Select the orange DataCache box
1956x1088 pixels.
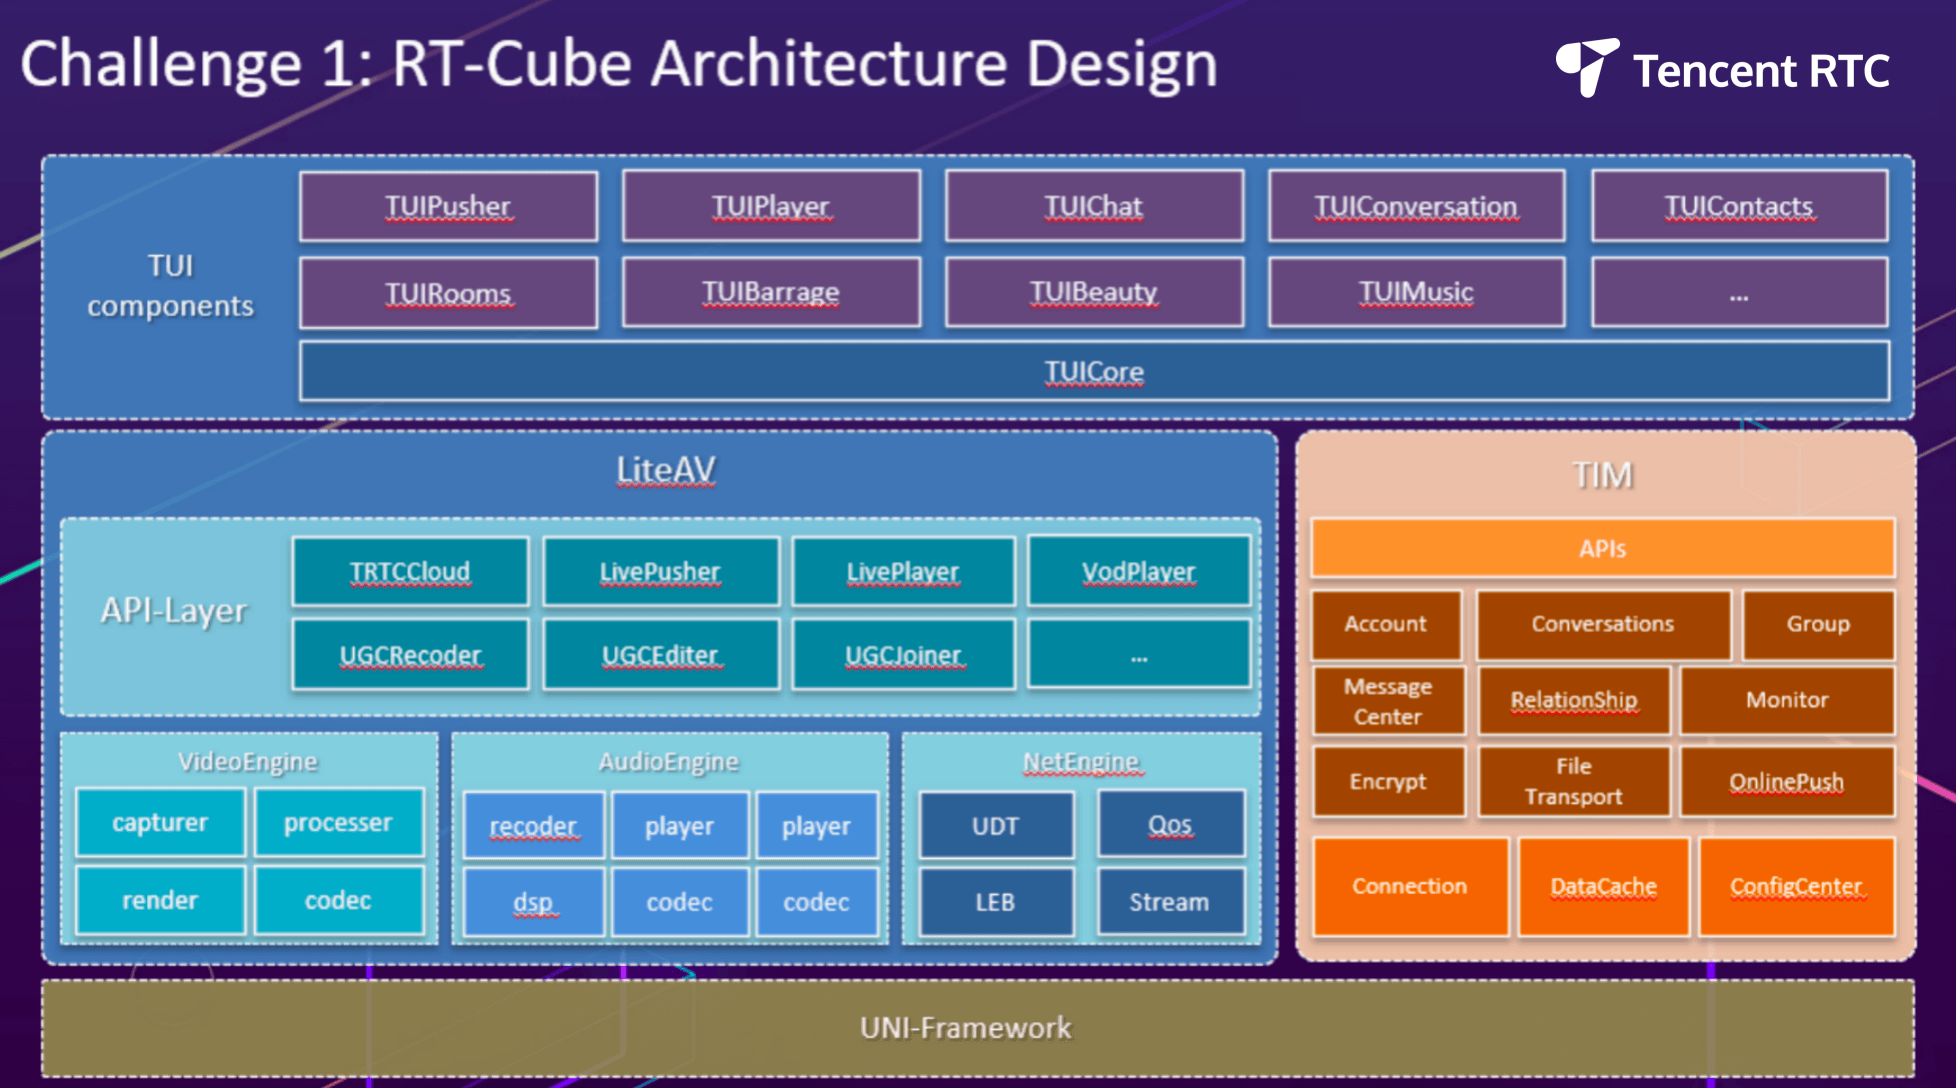(x=1603, y=887)
